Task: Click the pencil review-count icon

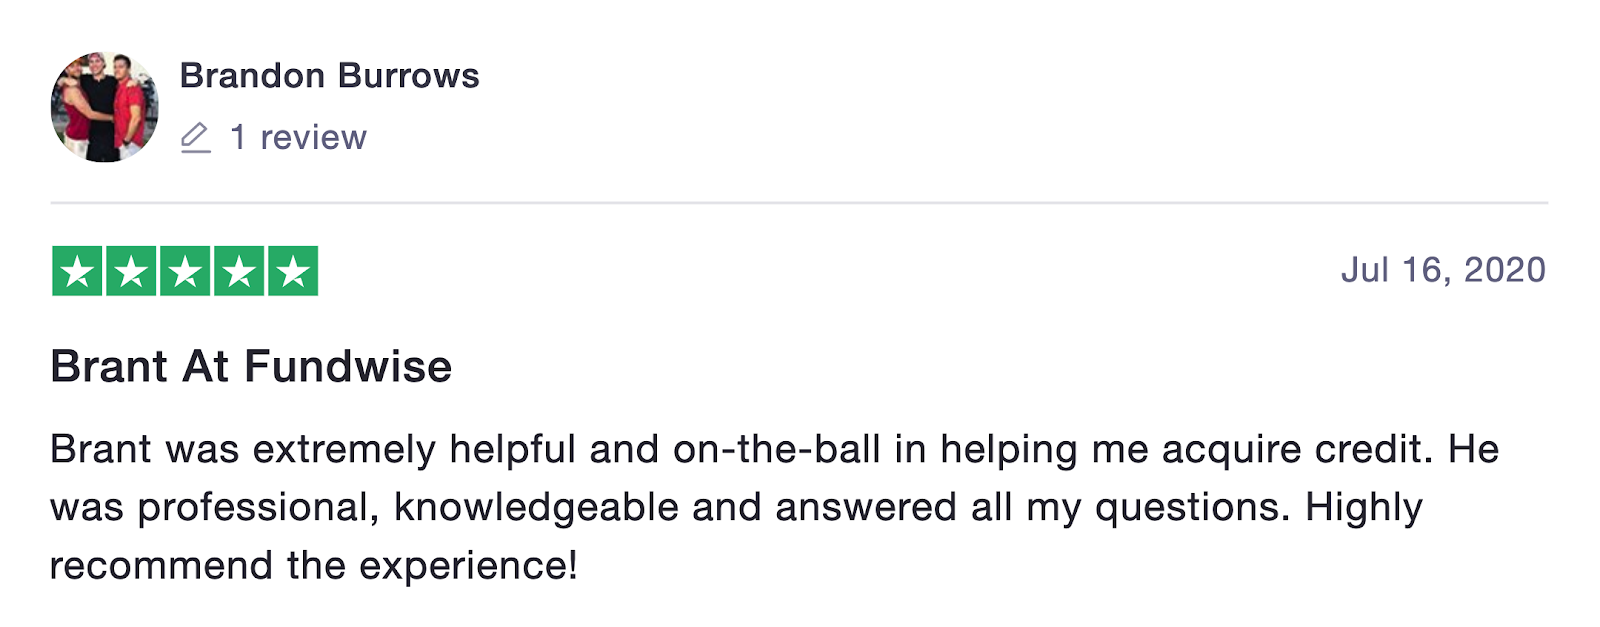Action: point(196,138)
